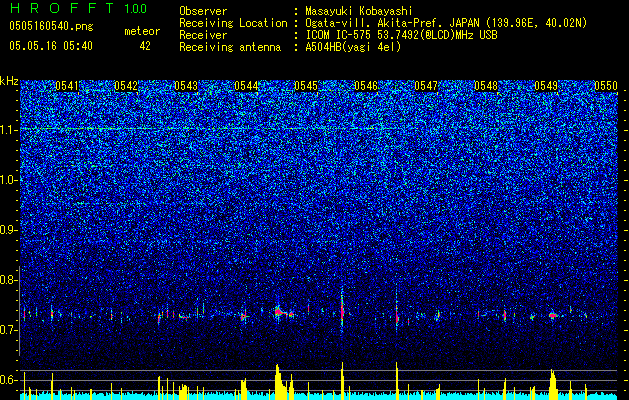Click the HROFFT 1.0.0 title text
This screenshot has width=629, height=400.
point(78,8)
